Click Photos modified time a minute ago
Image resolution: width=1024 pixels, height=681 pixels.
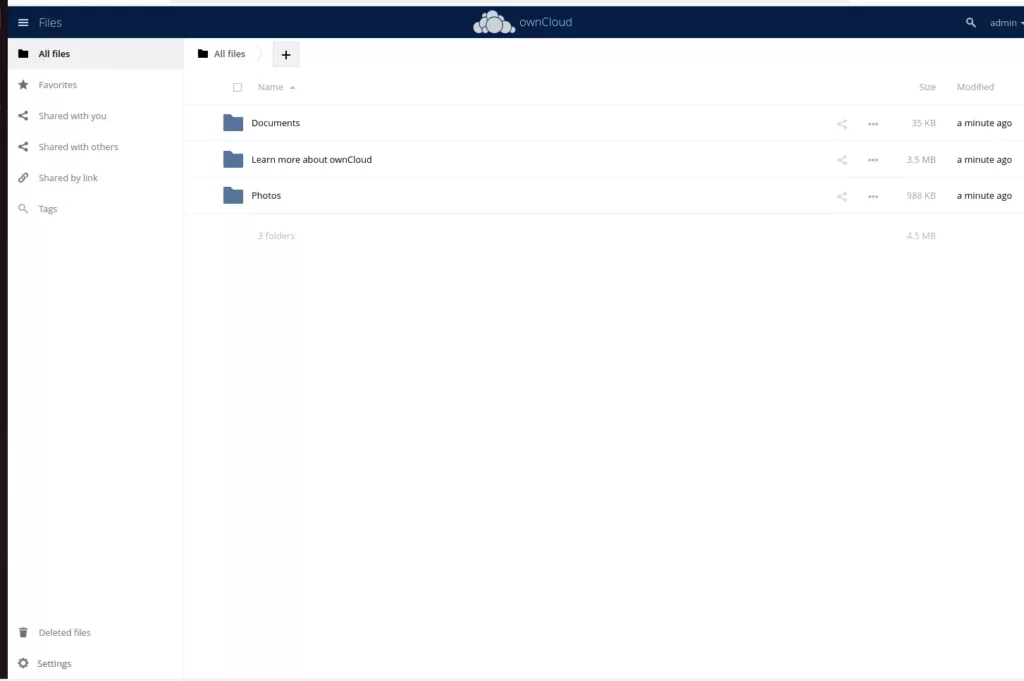[x=984, y=195]
